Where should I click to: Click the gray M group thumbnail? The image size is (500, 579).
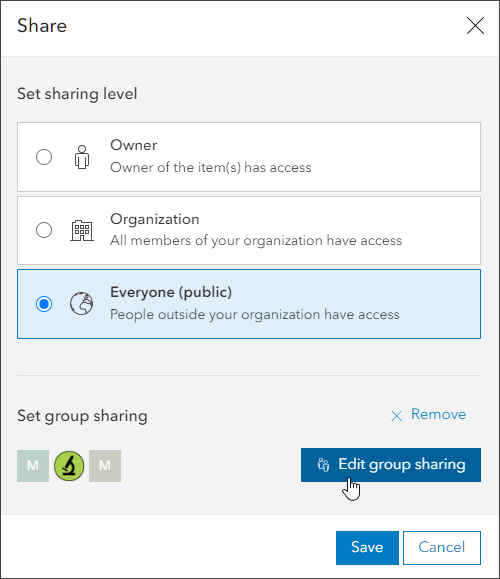tap(105, 466)
